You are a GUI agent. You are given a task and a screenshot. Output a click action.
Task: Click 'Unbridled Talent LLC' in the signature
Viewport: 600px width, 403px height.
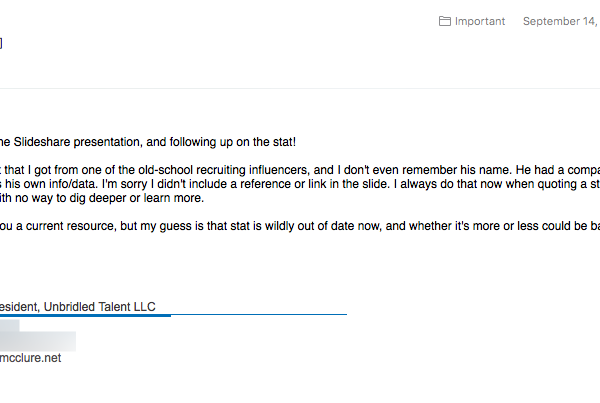coord(99,307)
